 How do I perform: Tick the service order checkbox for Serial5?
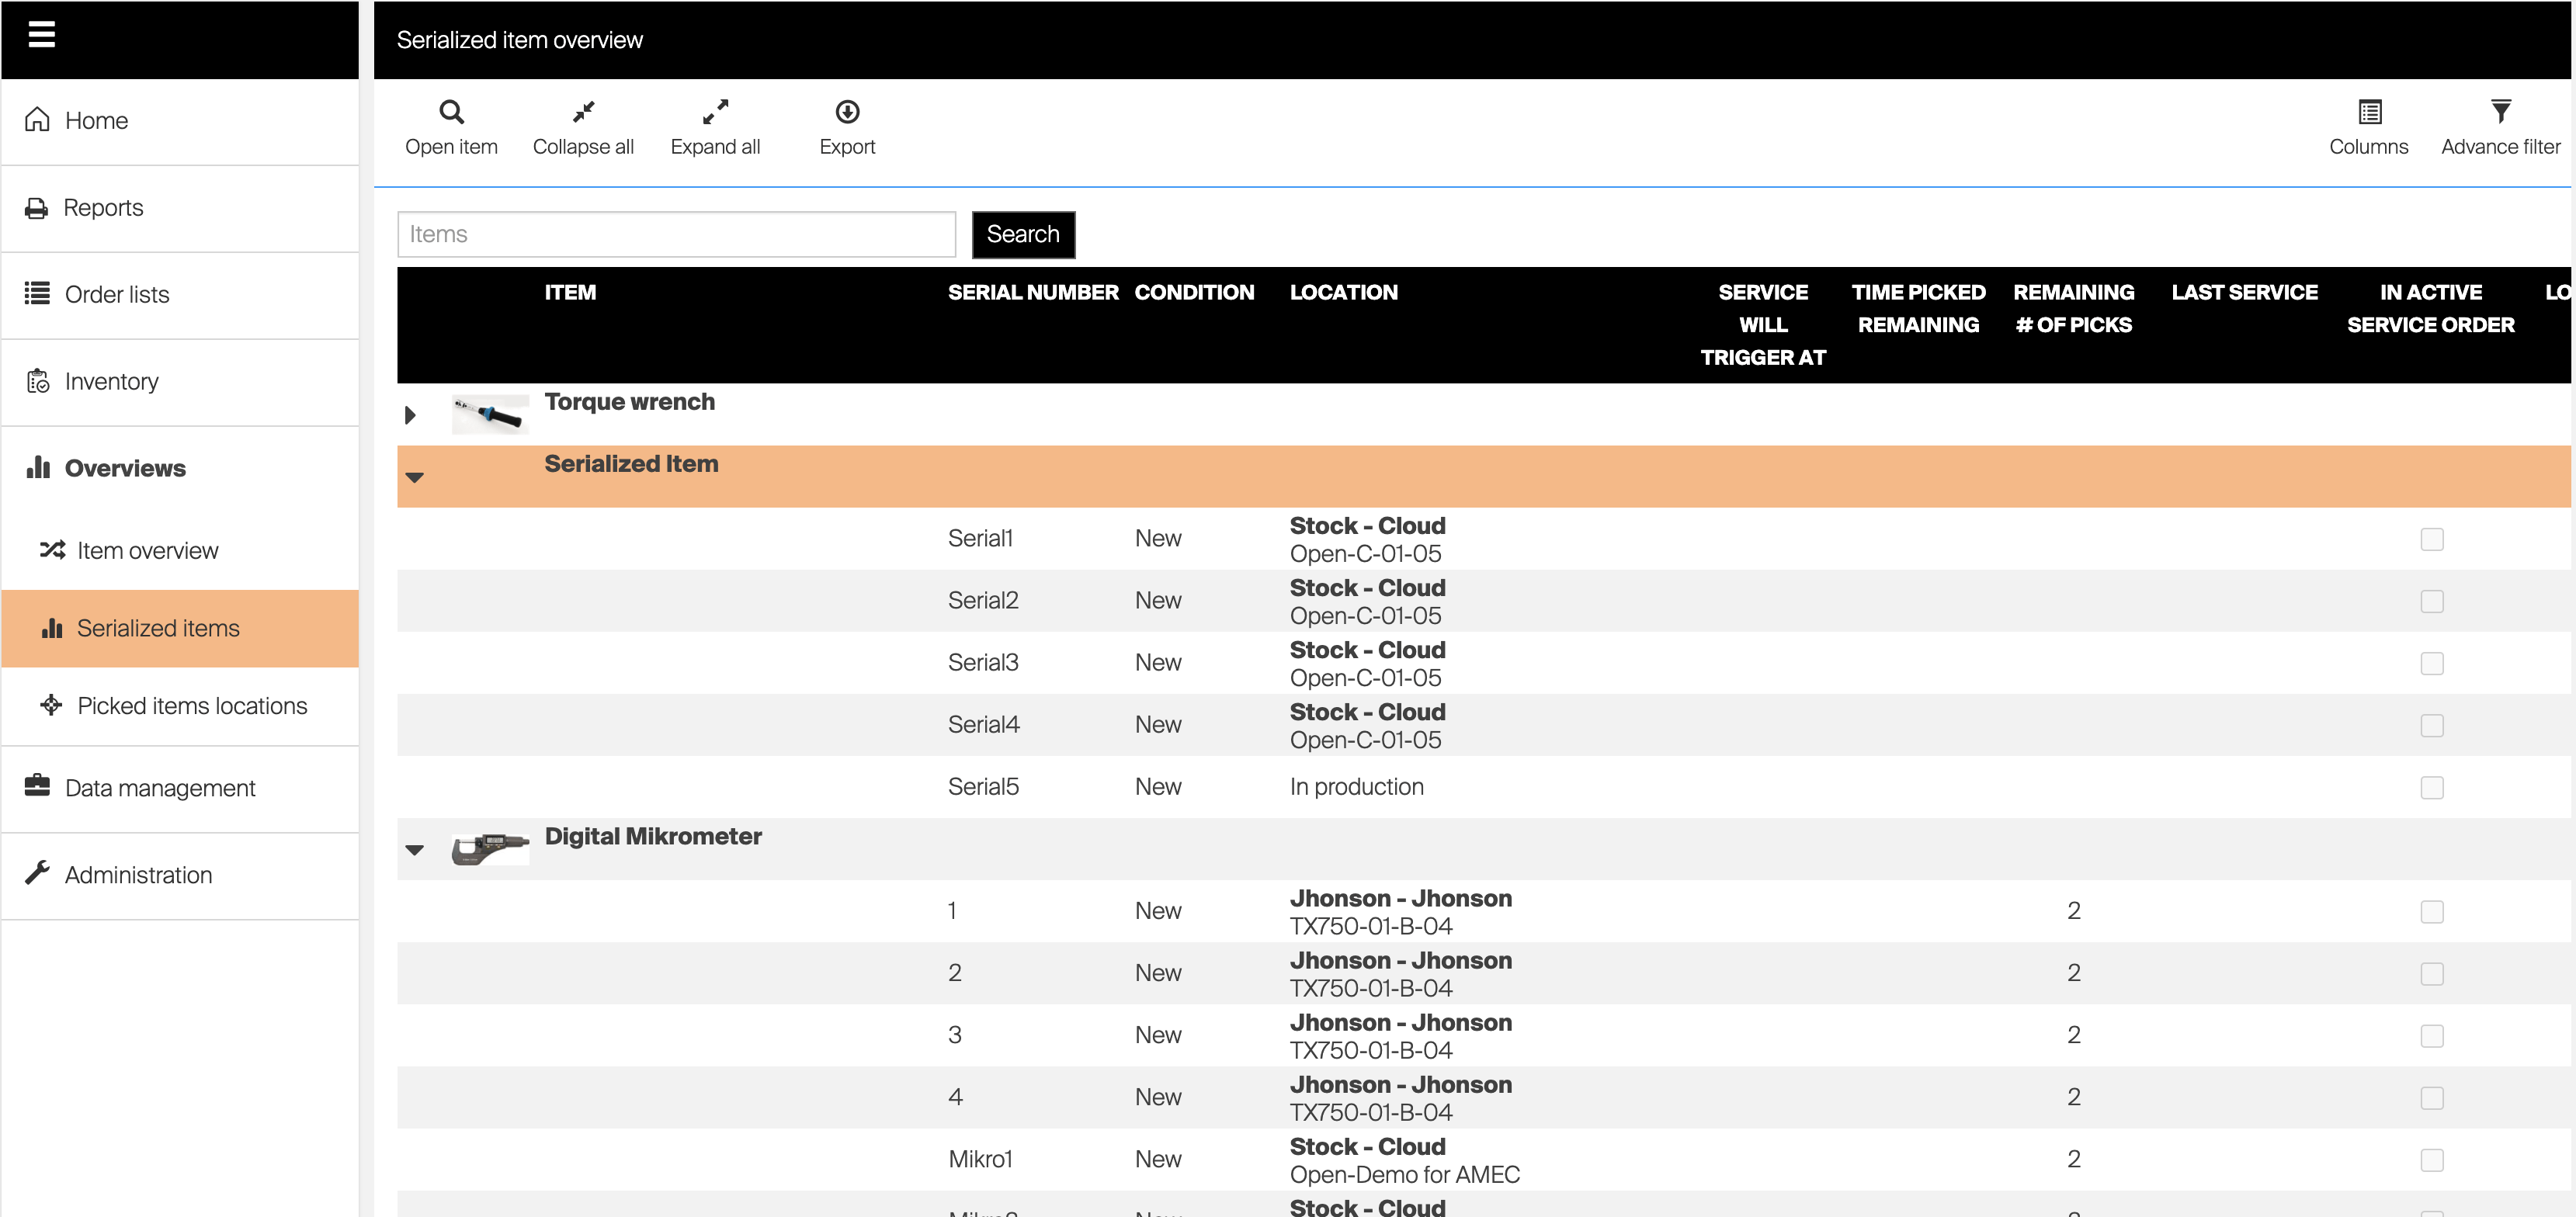tap(2431, 788)
